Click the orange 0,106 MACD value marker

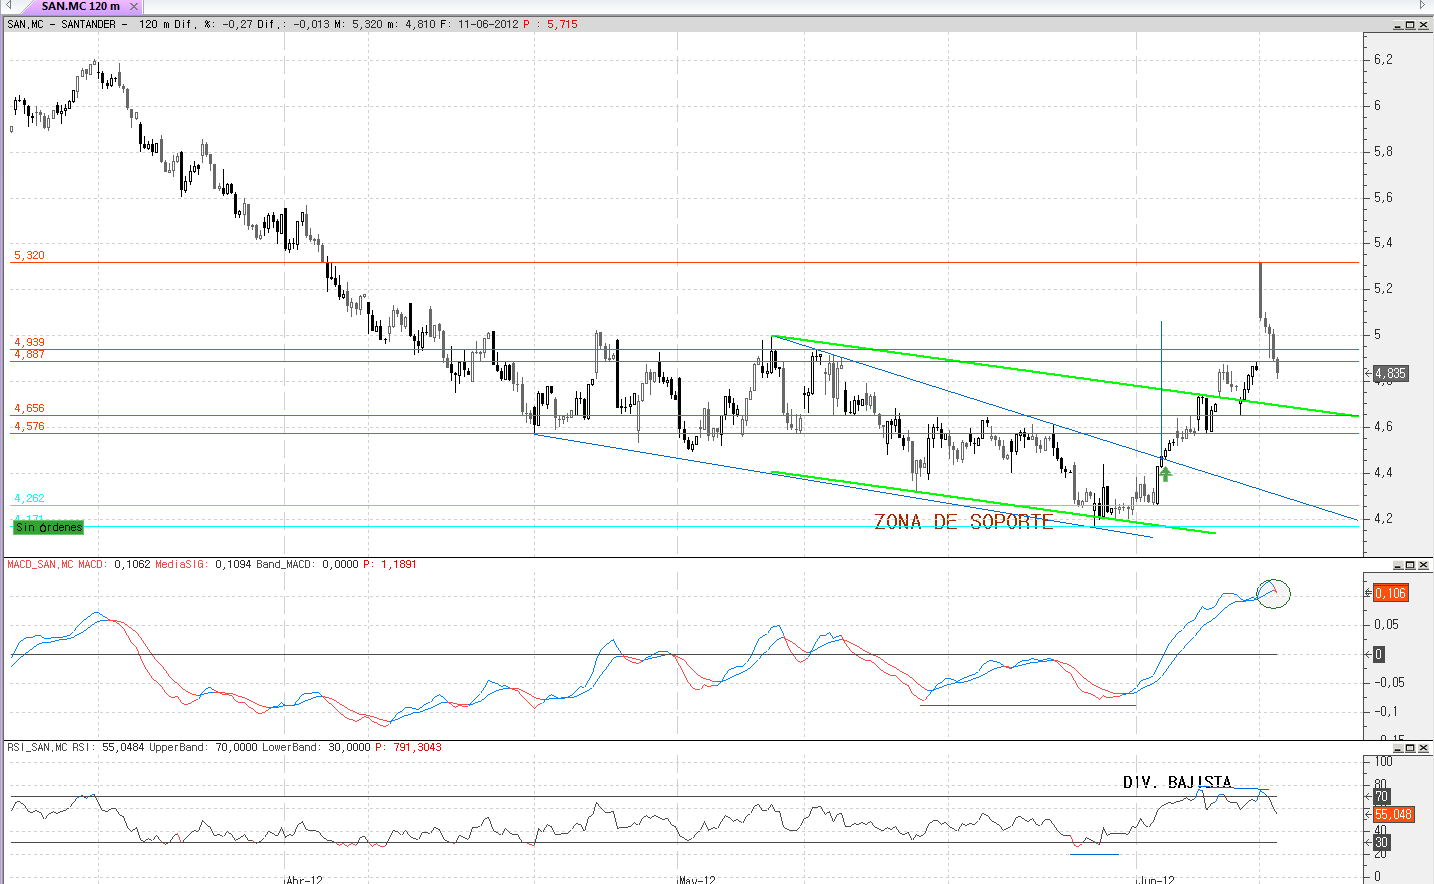(1390, 593)
